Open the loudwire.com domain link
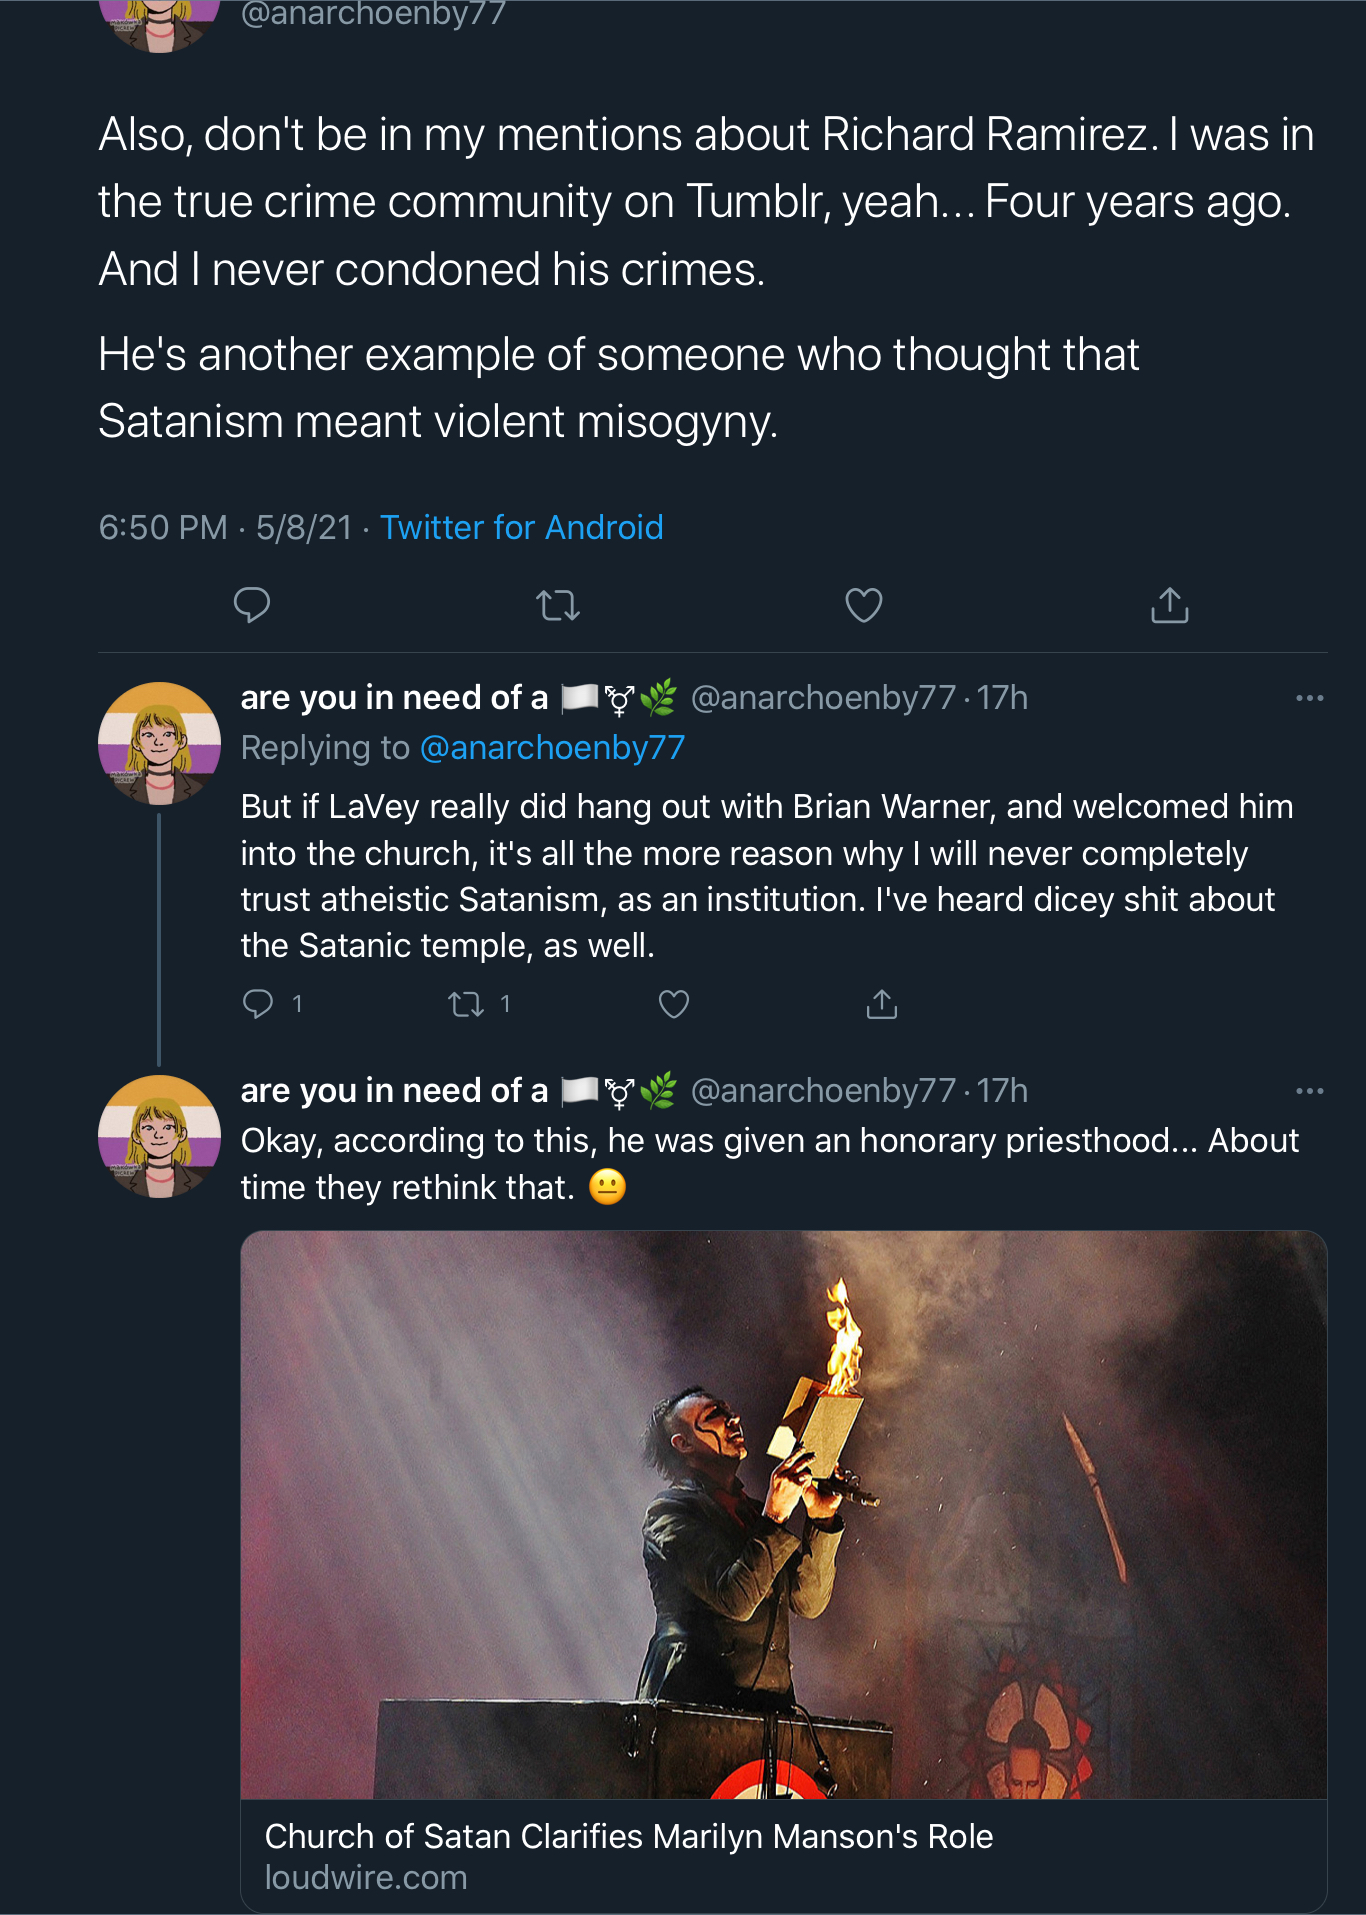 click(366, 1877)
